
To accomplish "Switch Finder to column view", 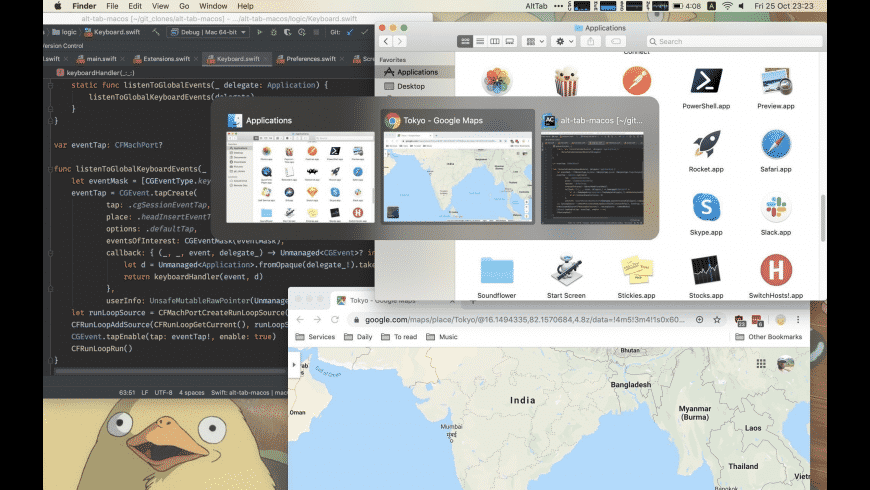I will pos(494,41).
